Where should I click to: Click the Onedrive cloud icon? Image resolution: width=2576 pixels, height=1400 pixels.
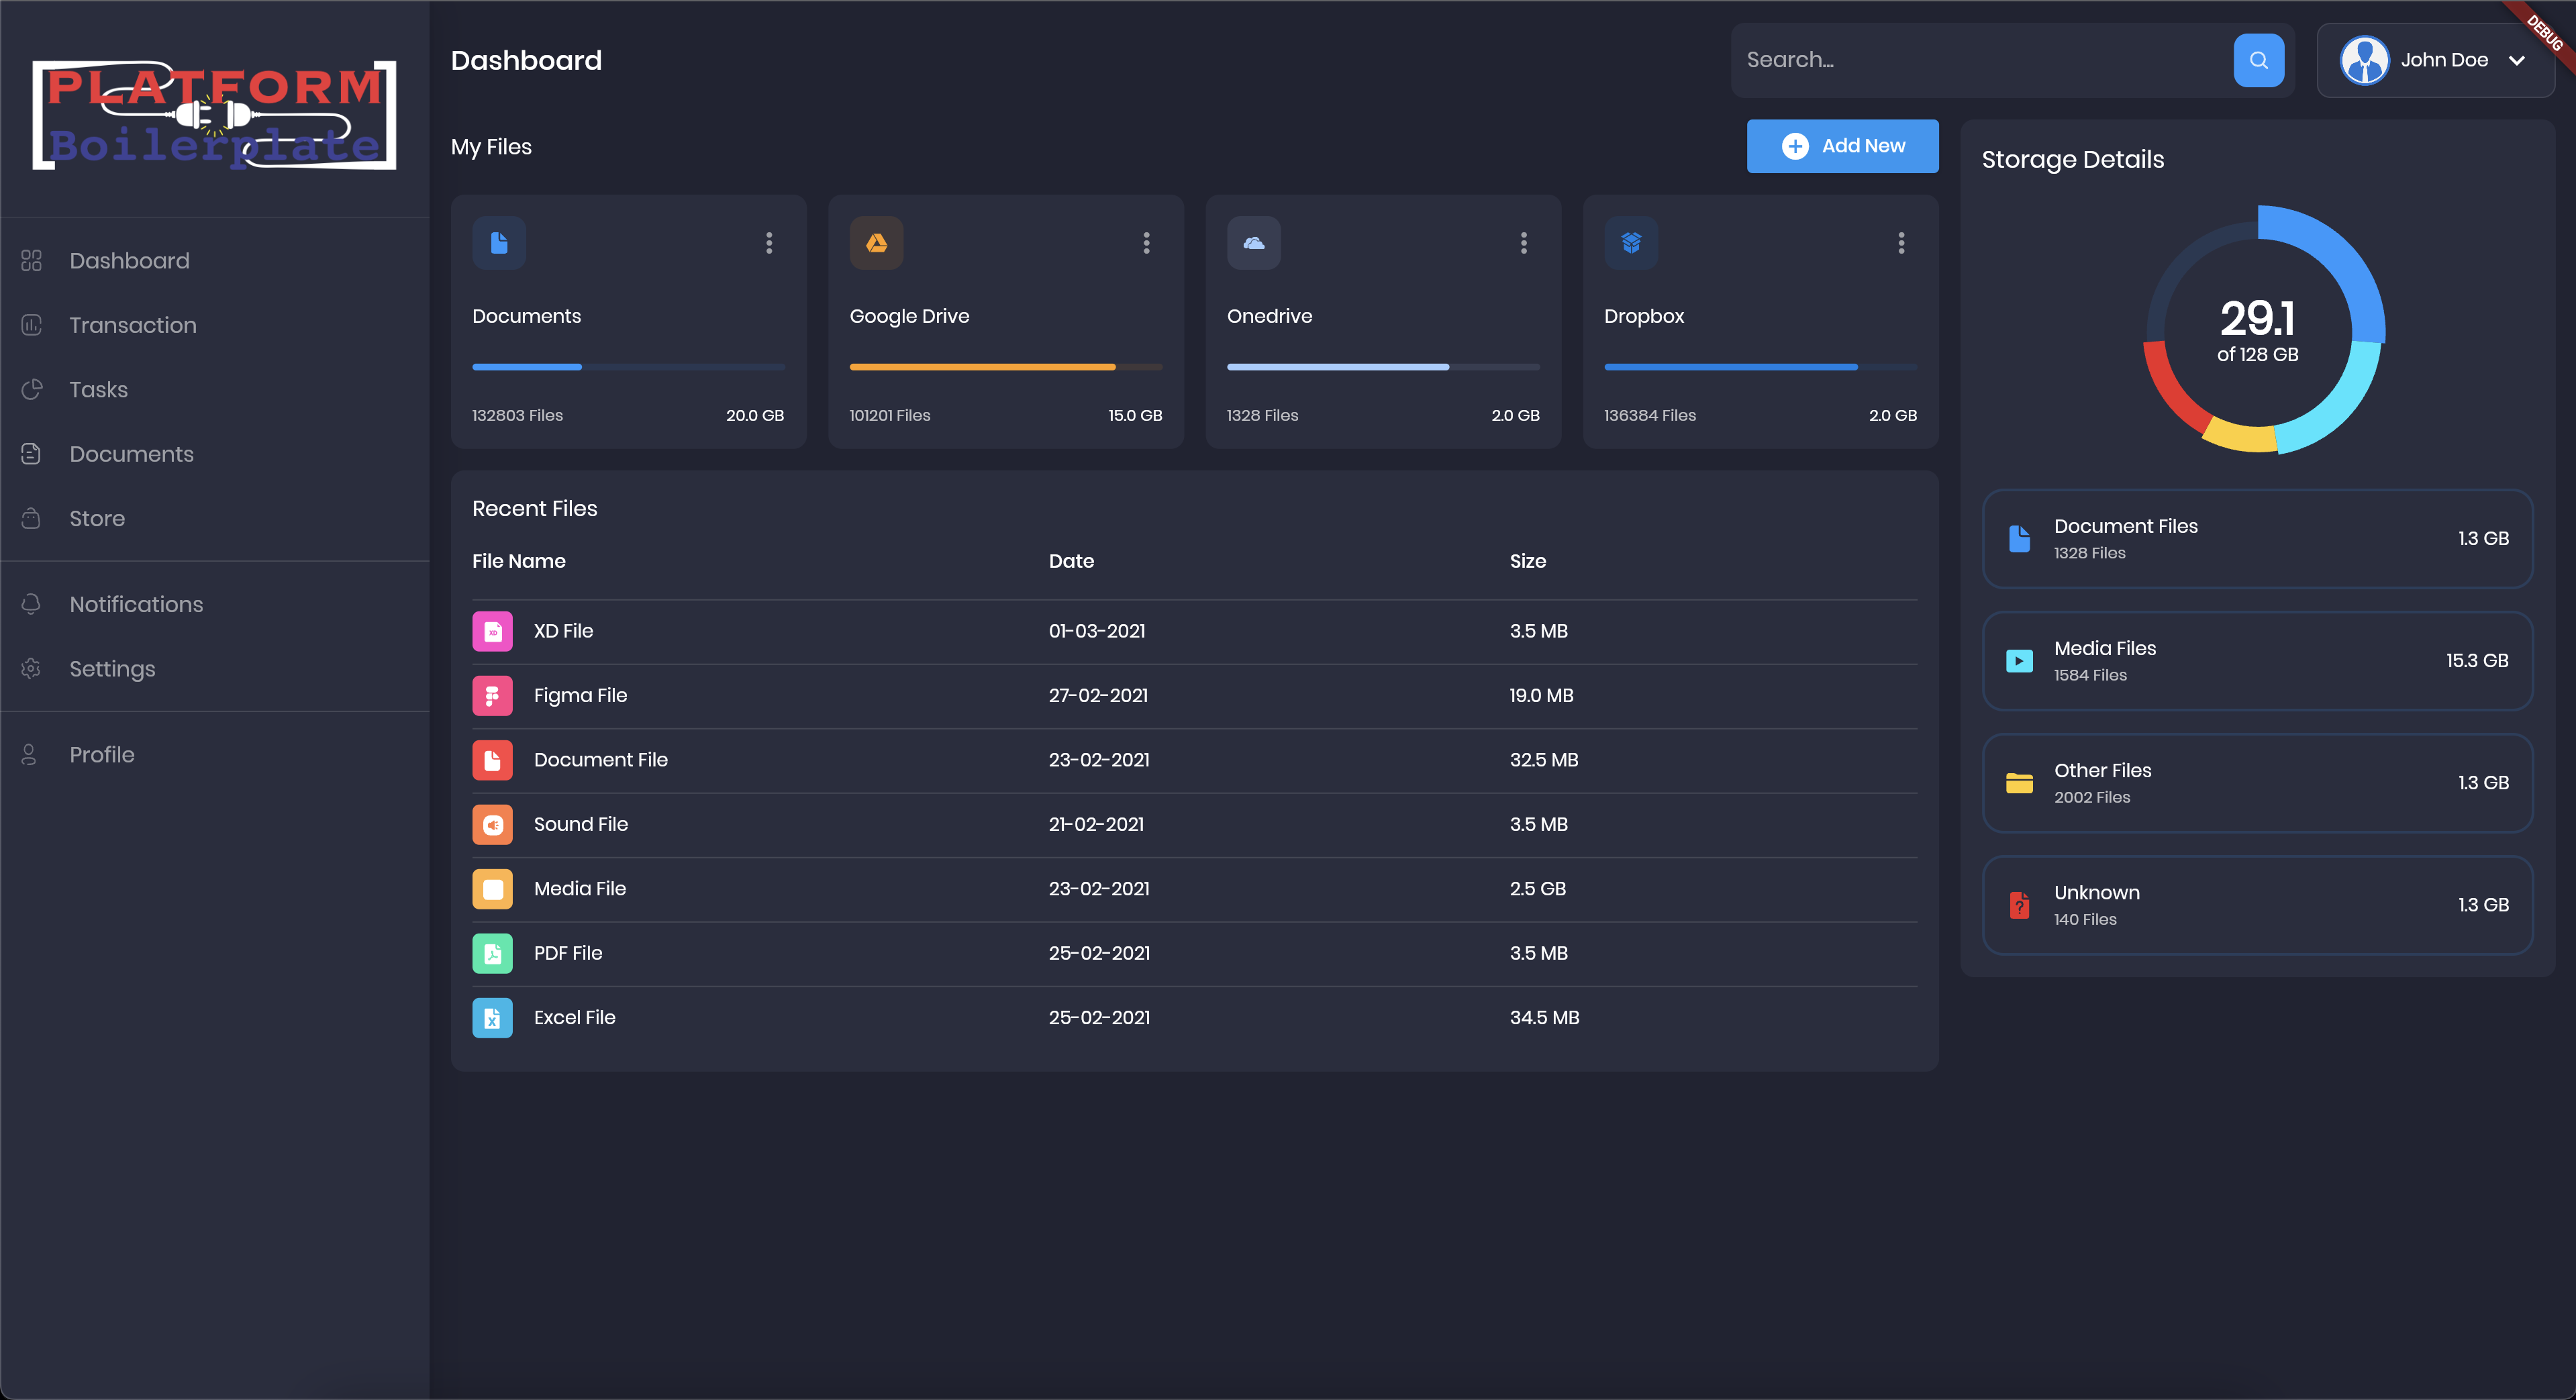[x=1253, y=243]
